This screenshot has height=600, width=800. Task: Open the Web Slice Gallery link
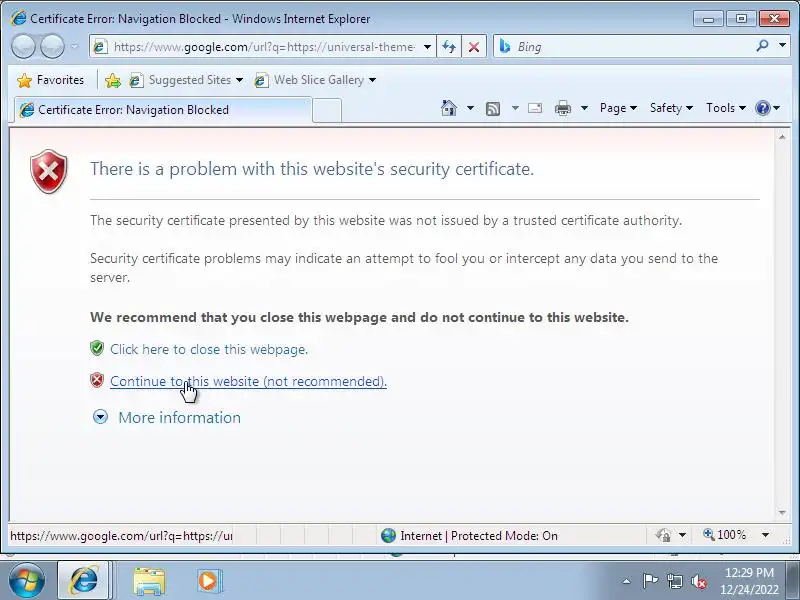tap(315, 80)
